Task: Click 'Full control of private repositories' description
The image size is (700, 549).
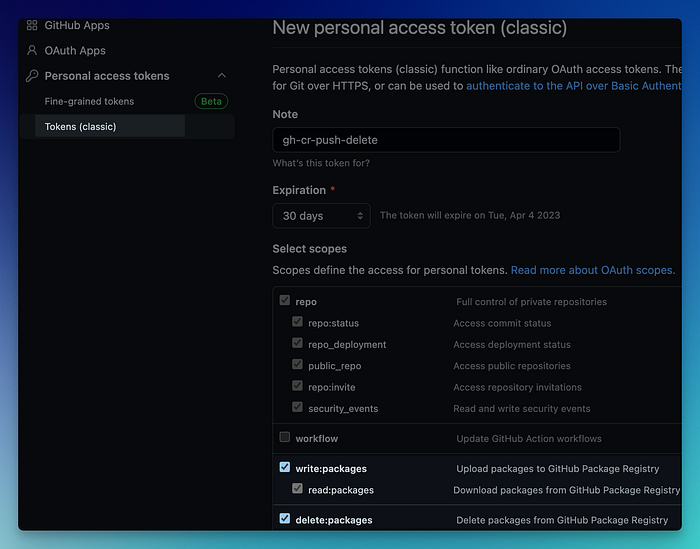Action: (x=531, y=302)
